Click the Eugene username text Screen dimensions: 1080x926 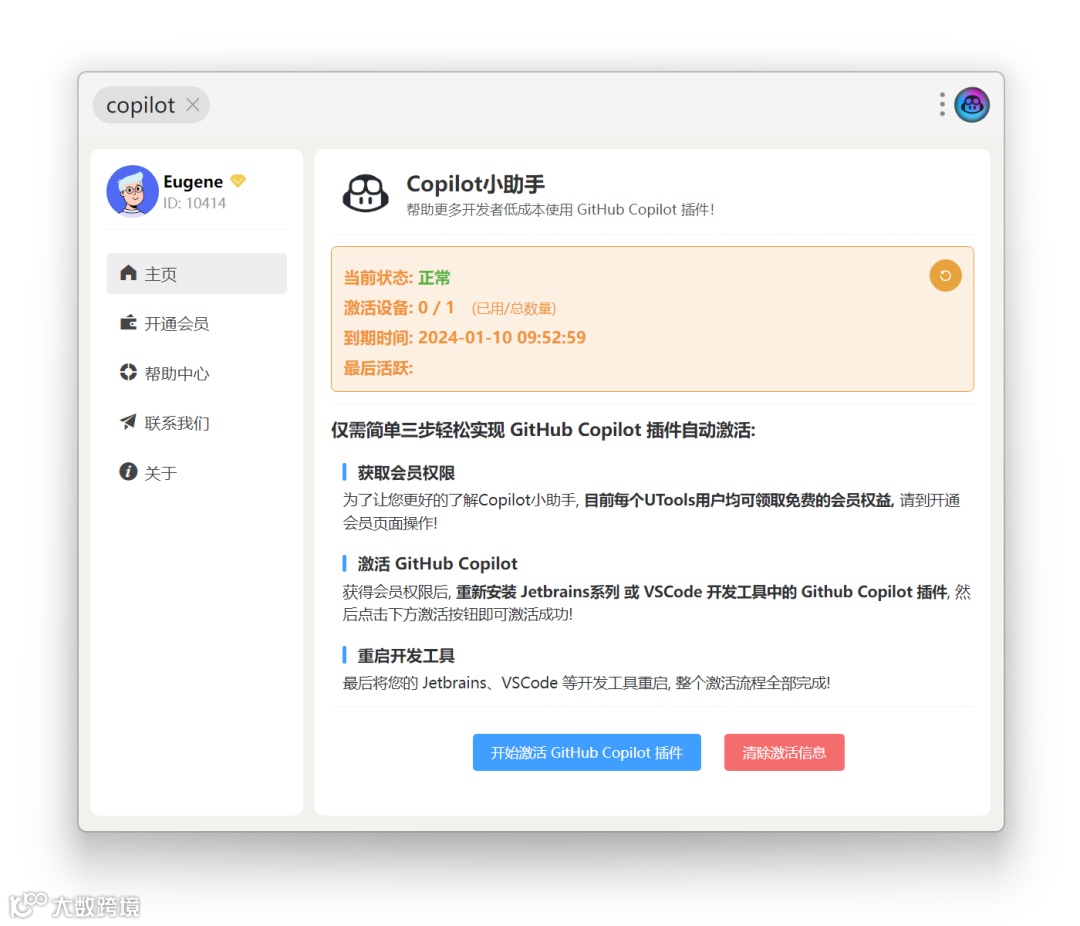(193, 181)
